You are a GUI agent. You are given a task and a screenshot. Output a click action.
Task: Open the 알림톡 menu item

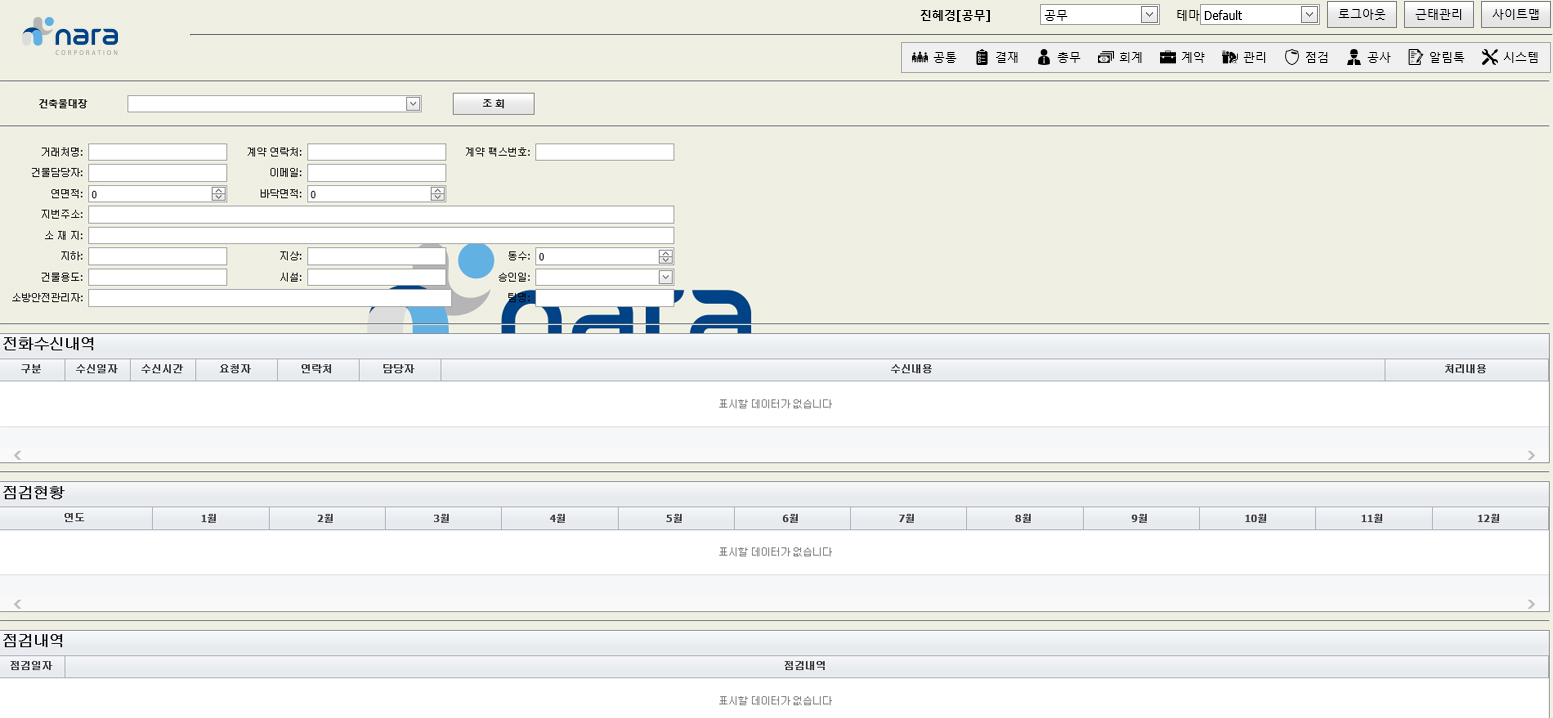pyautogui.click(x=1436, y=58)
